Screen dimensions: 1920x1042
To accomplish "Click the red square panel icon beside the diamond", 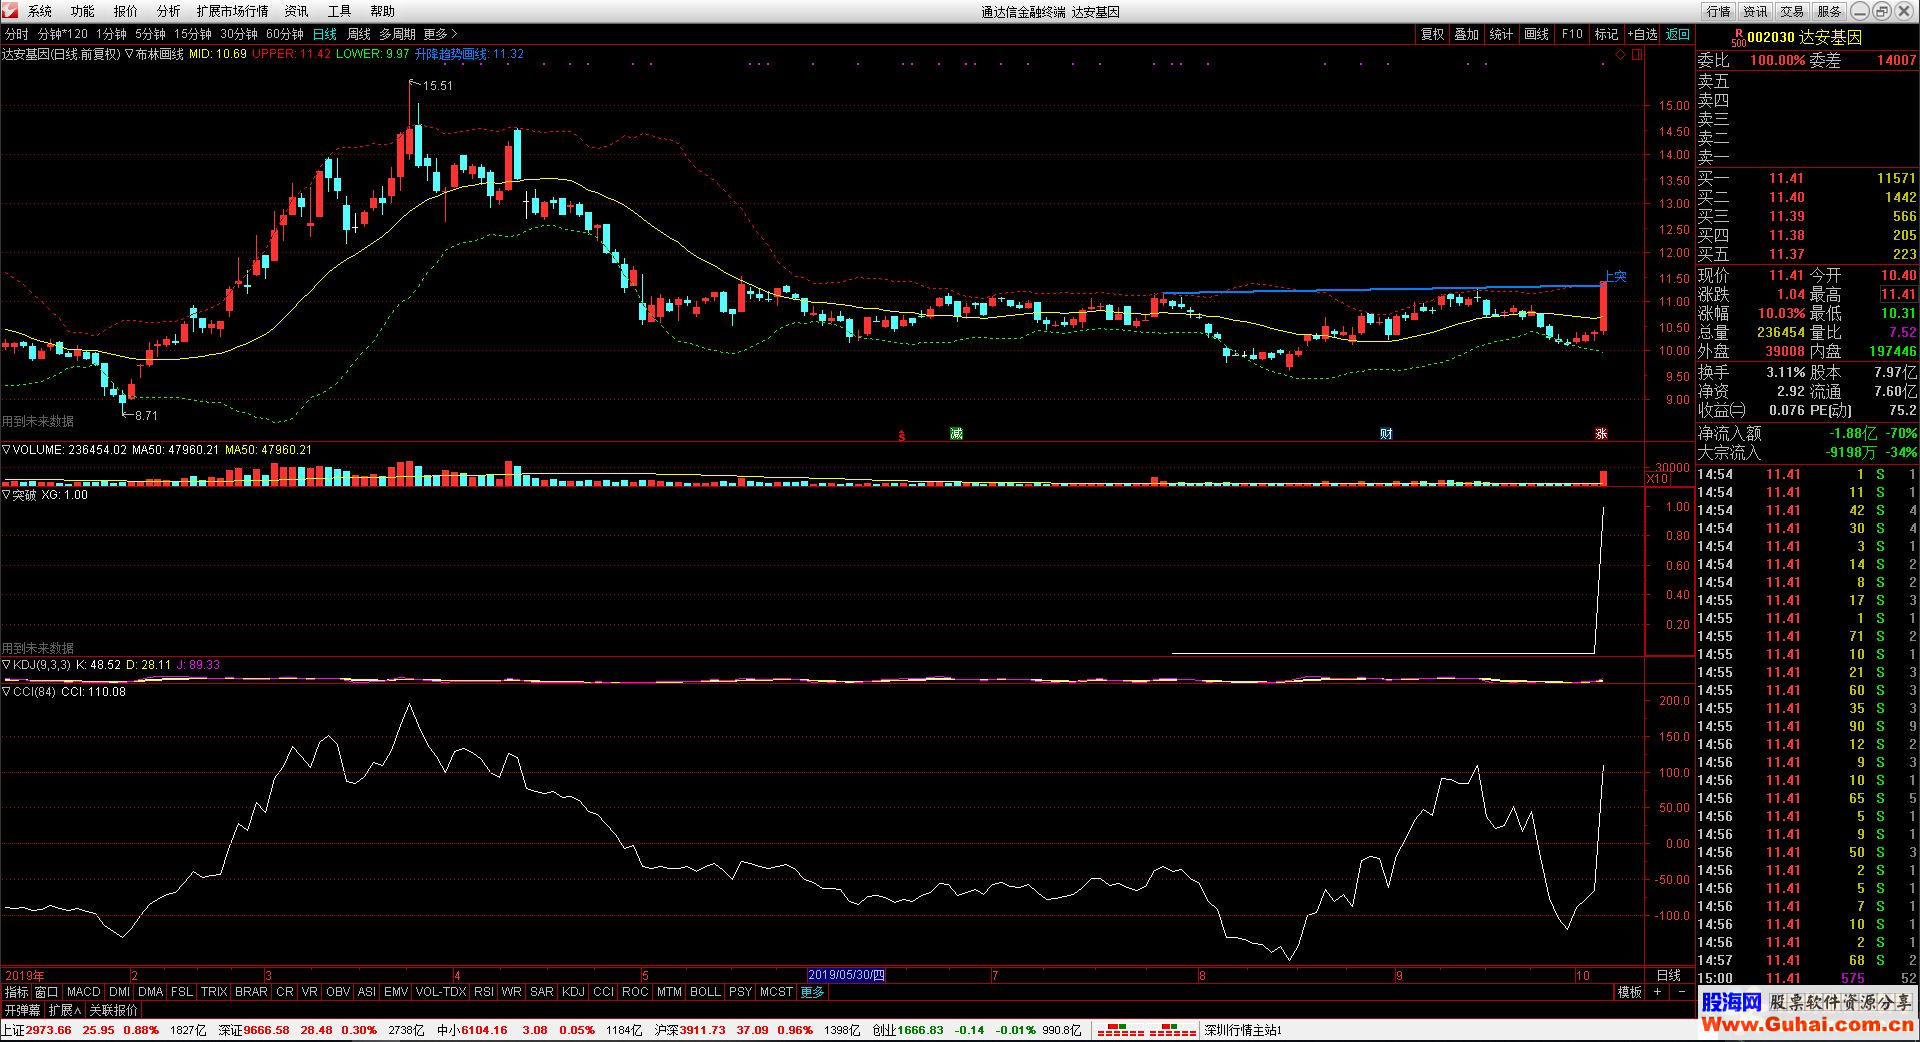I will coord(1637,55).
